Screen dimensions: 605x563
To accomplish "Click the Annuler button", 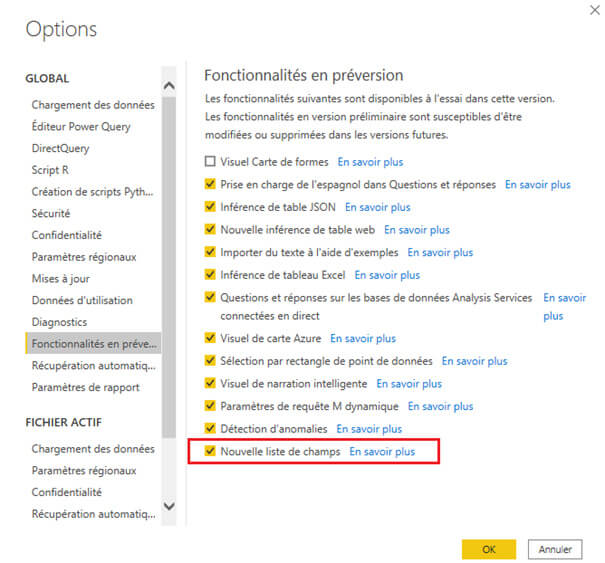I will [555, 549].
